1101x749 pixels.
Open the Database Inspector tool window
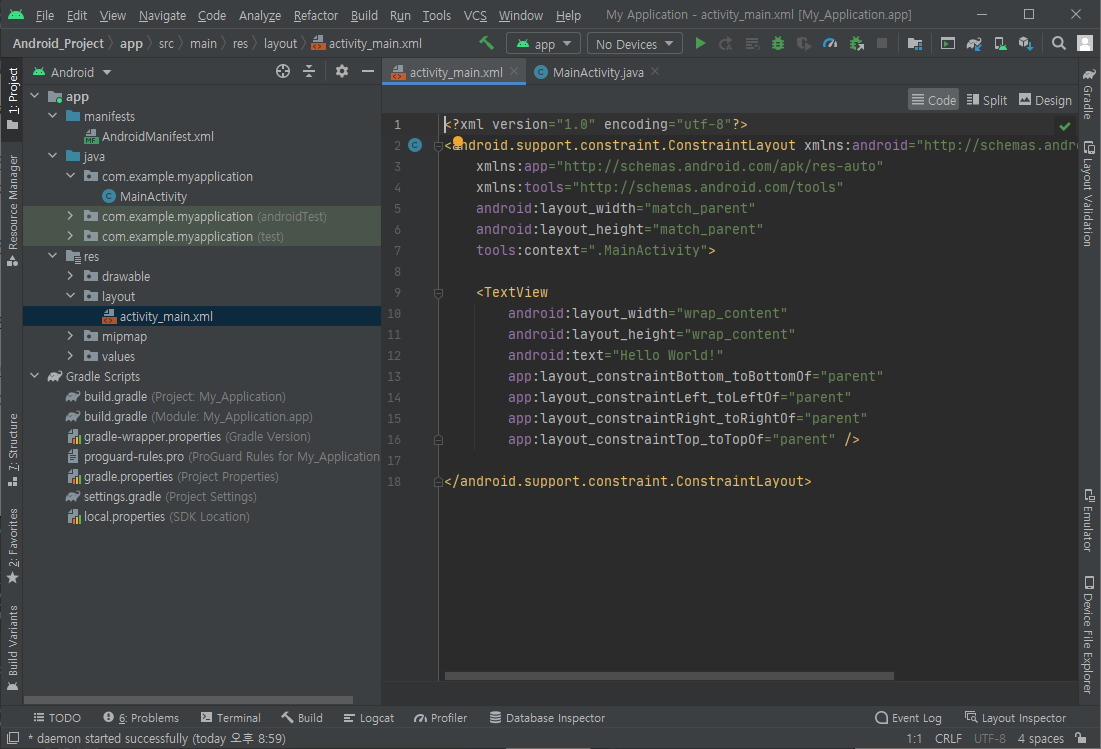coord(547,717)
